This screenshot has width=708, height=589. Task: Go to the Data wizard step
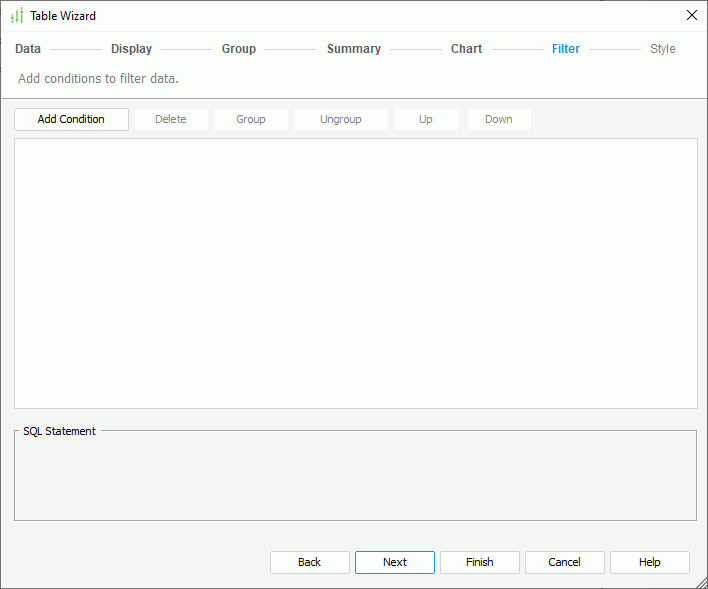[28, 49]
